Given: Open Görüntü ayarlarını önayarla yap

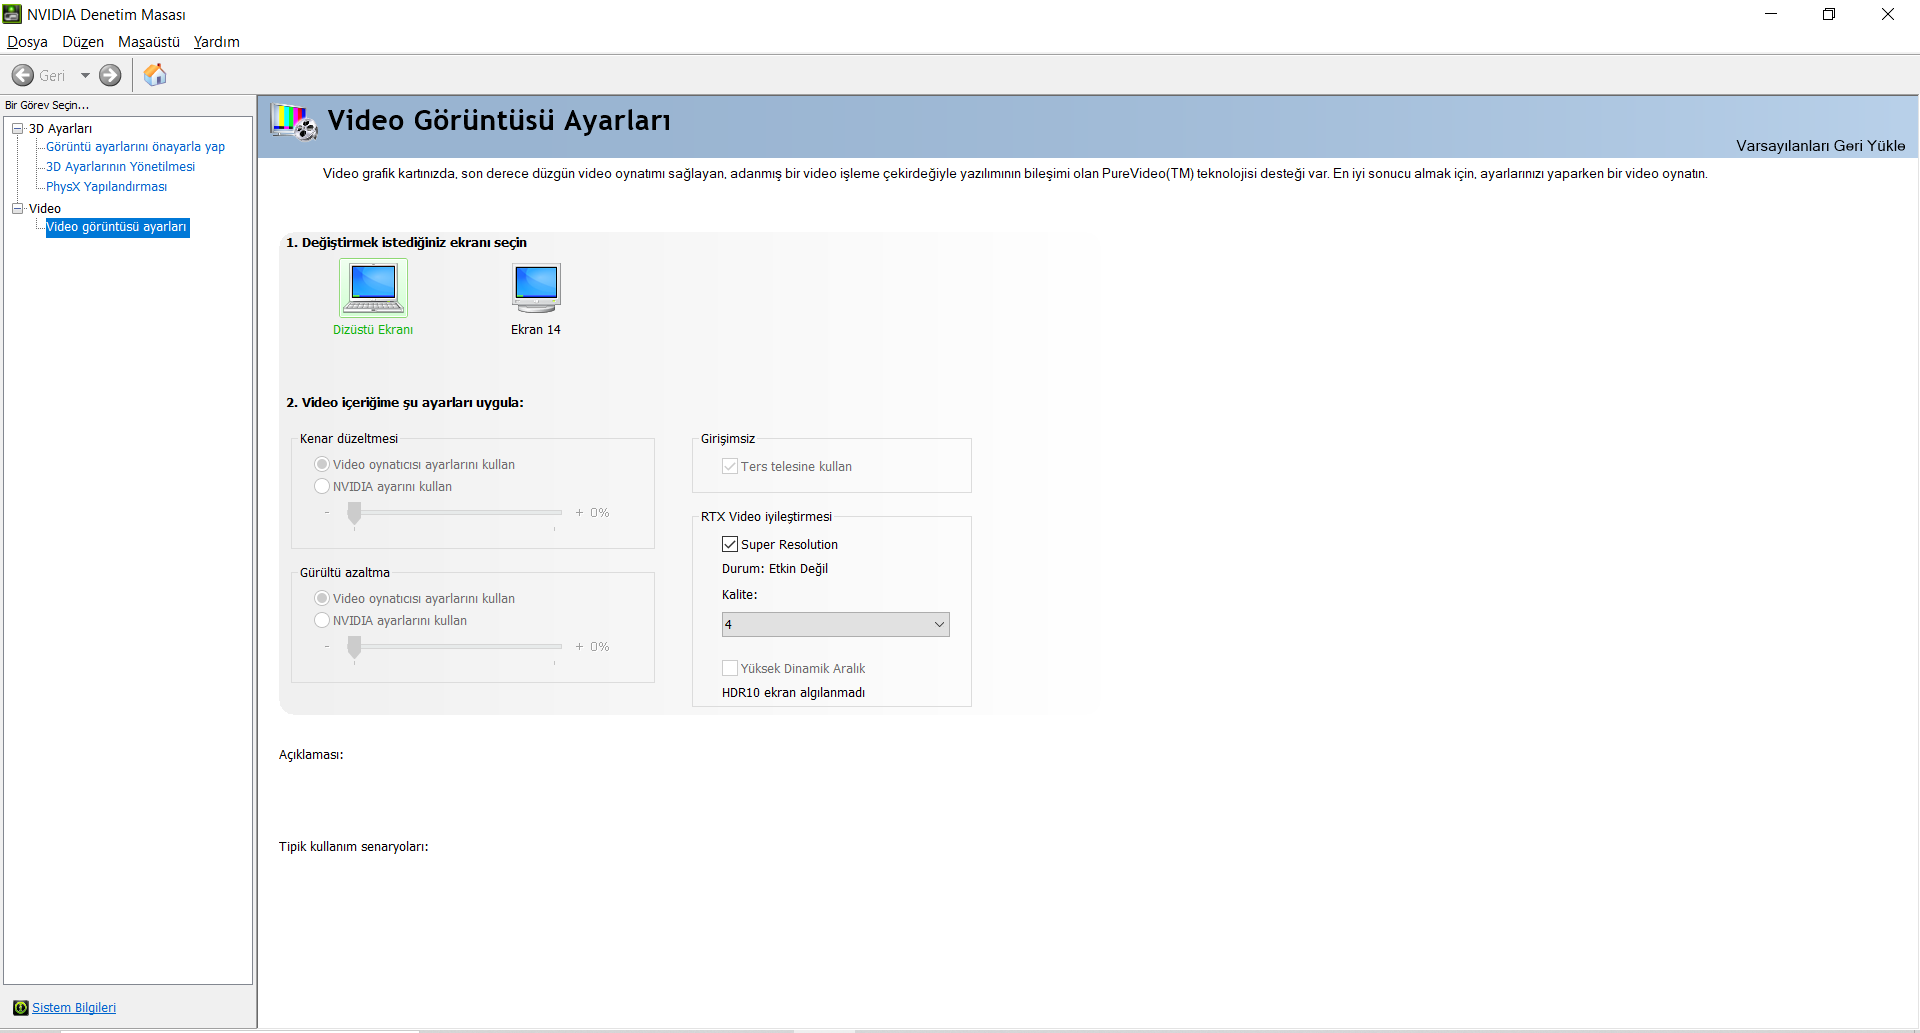Looking at the screenshot, I should 135,147.
